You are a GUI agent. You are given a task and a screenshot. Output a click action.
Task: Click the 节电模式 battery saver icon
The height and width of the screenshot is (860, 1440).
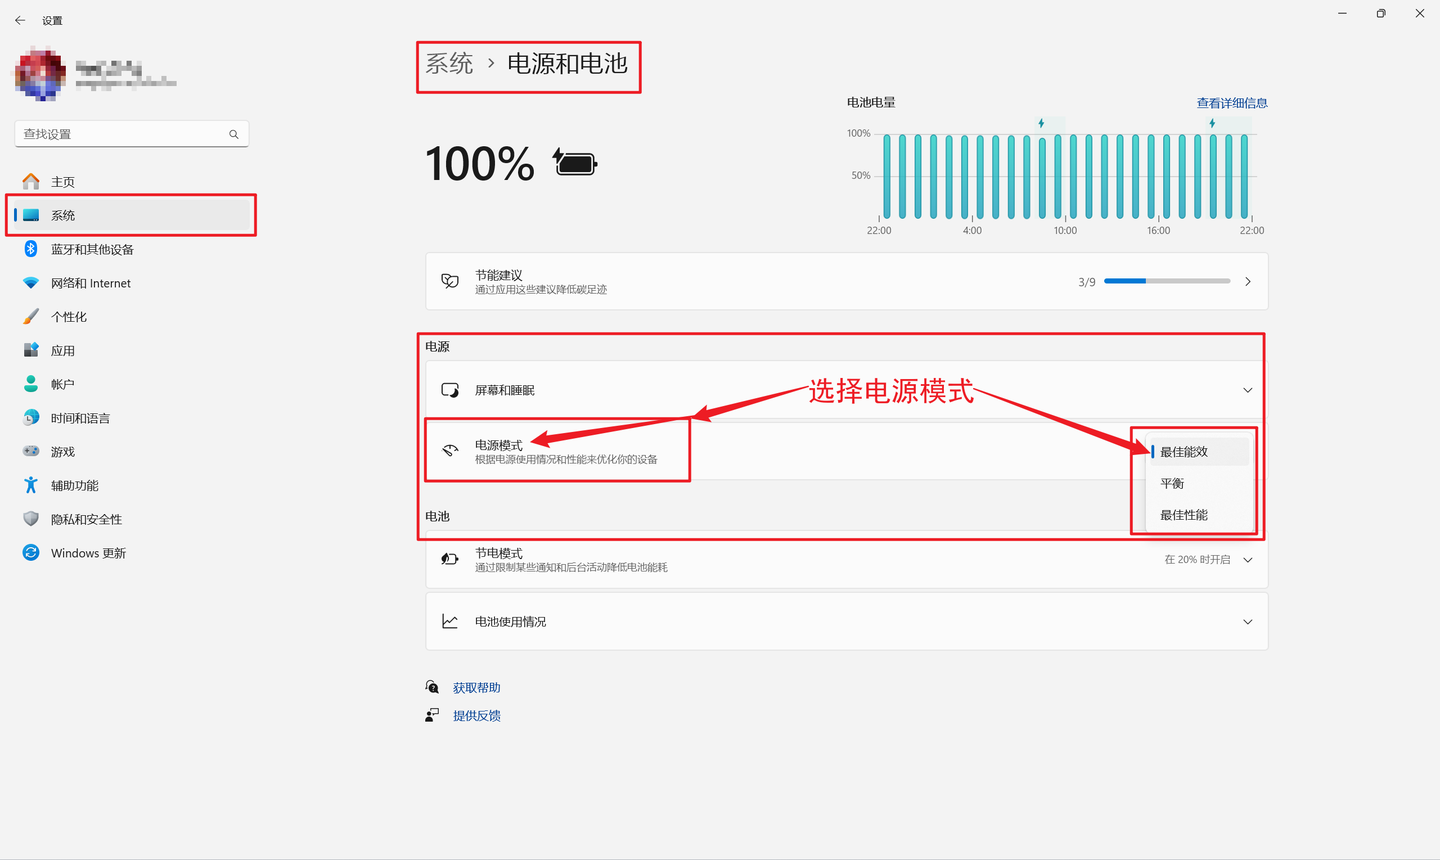[450, 559]
